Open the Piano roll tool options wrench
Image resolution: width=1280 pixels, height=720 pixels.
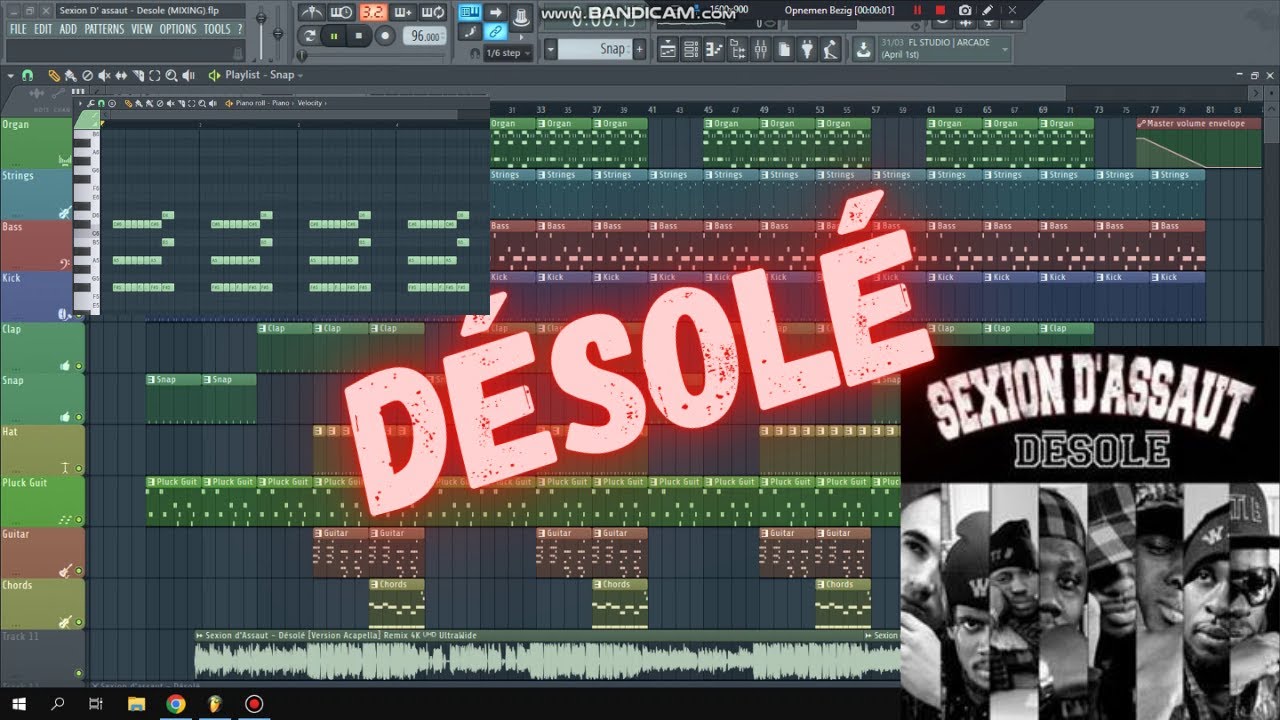[91, 103]
